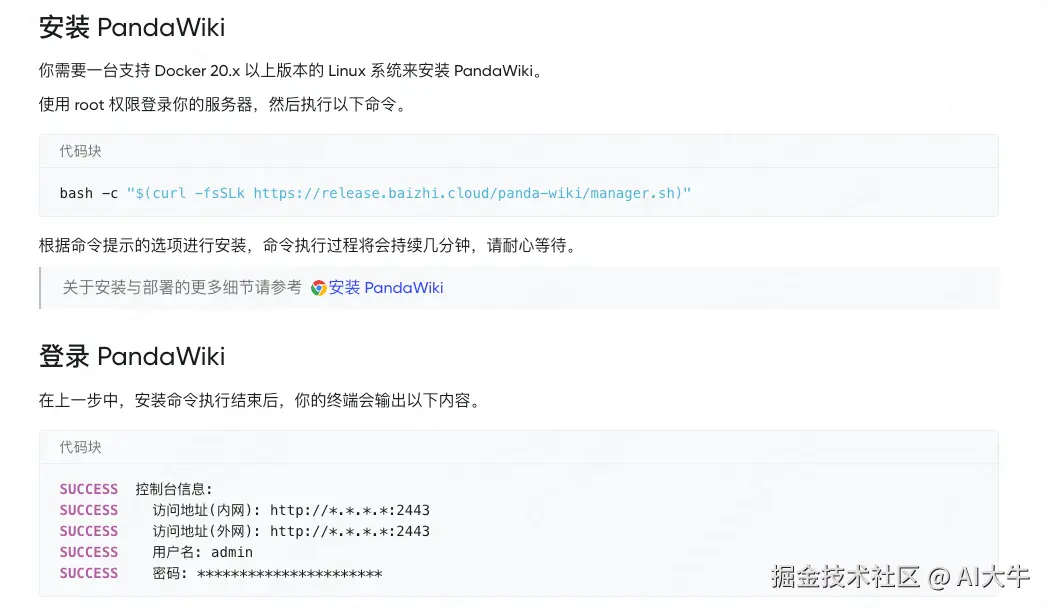The image size is (1049, 609).
Task: Click the first 代码块 label above bash command
Action: 80,151
